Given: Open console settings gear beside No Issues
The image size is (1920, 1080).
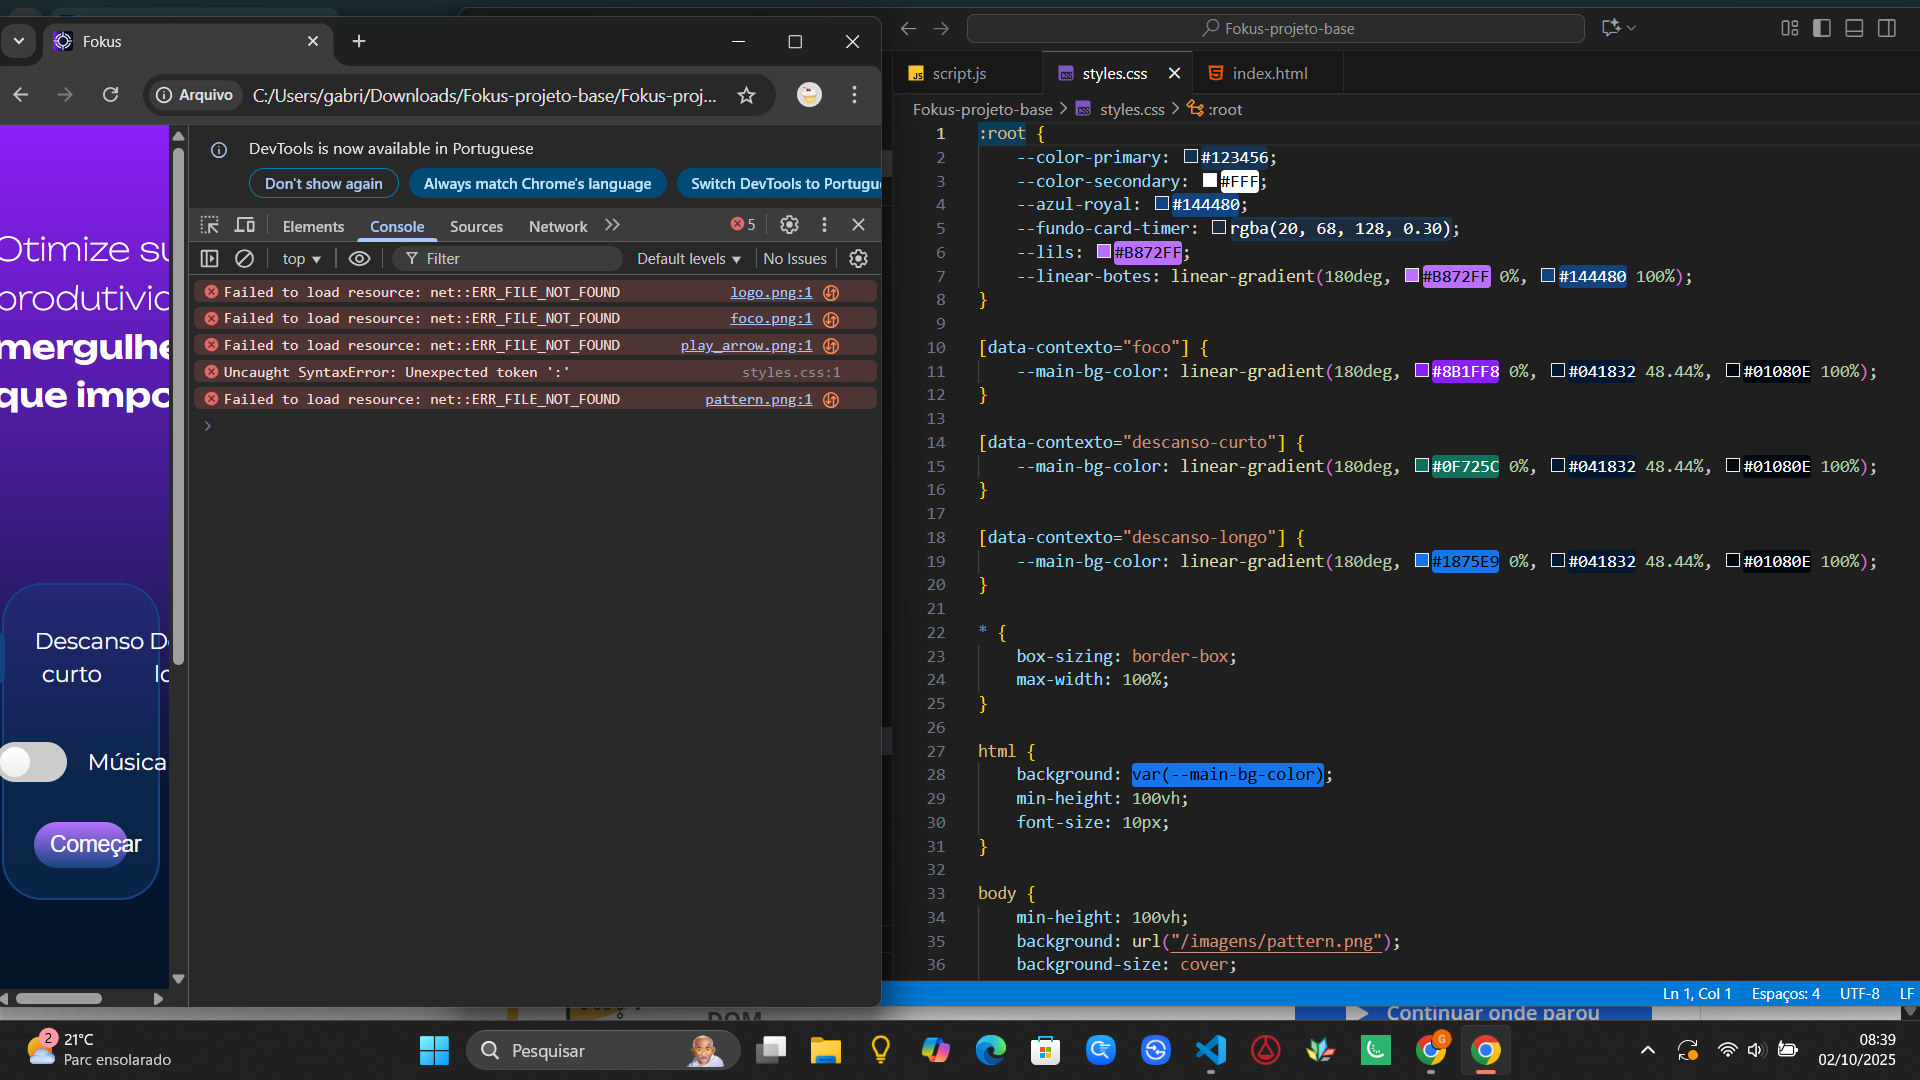Looking at the screenshot, I should (x=858, y=259).
